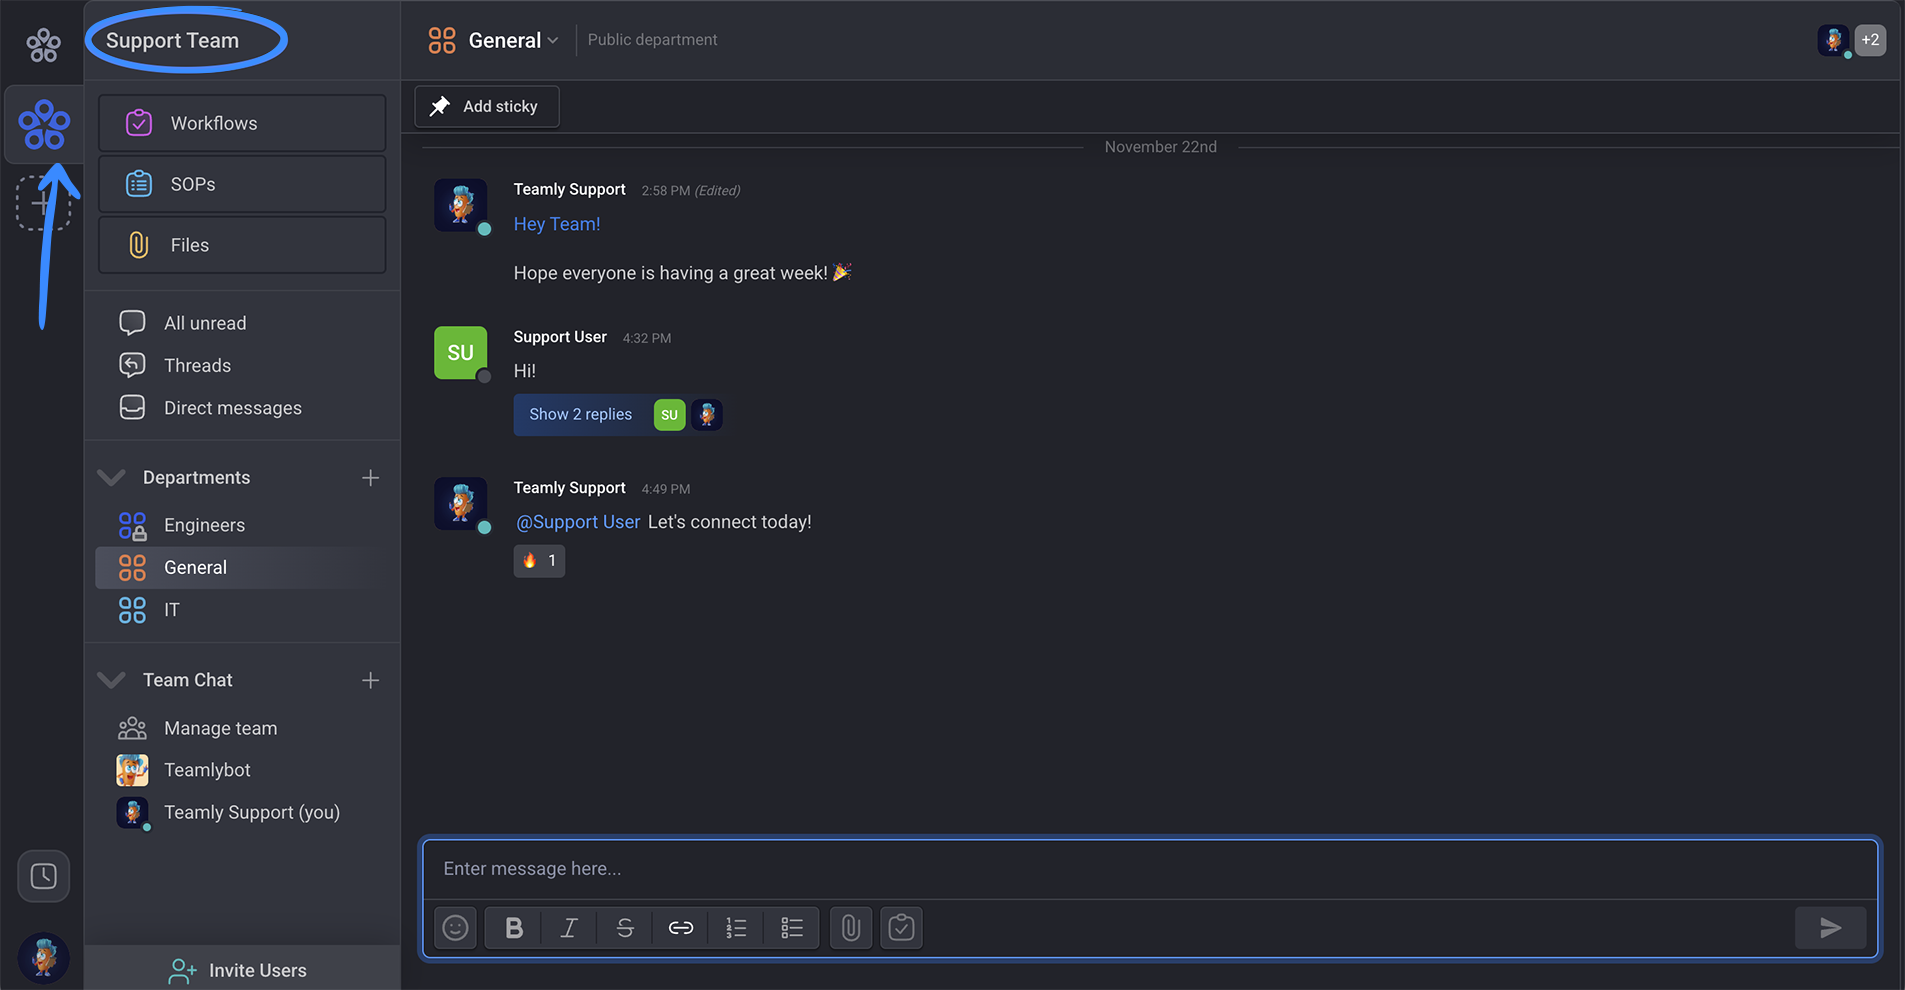Click the Support User sender name
Viewport: 1905px width, 990px height.
(x=560, y=337)
